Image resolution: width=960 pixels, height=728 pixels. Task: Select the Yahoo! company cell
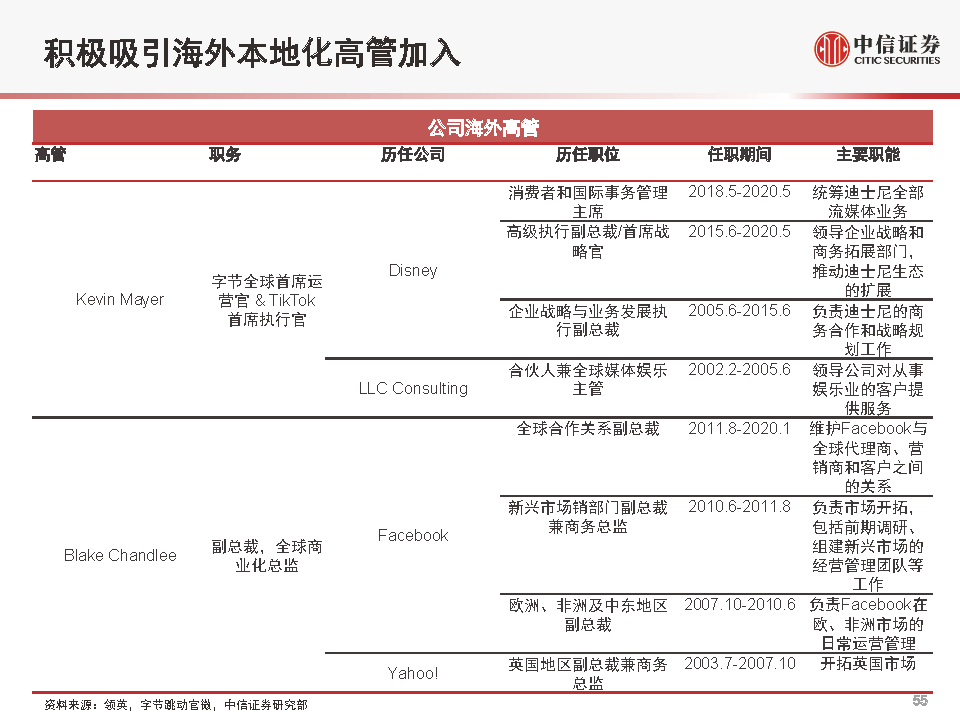(413, 673)
